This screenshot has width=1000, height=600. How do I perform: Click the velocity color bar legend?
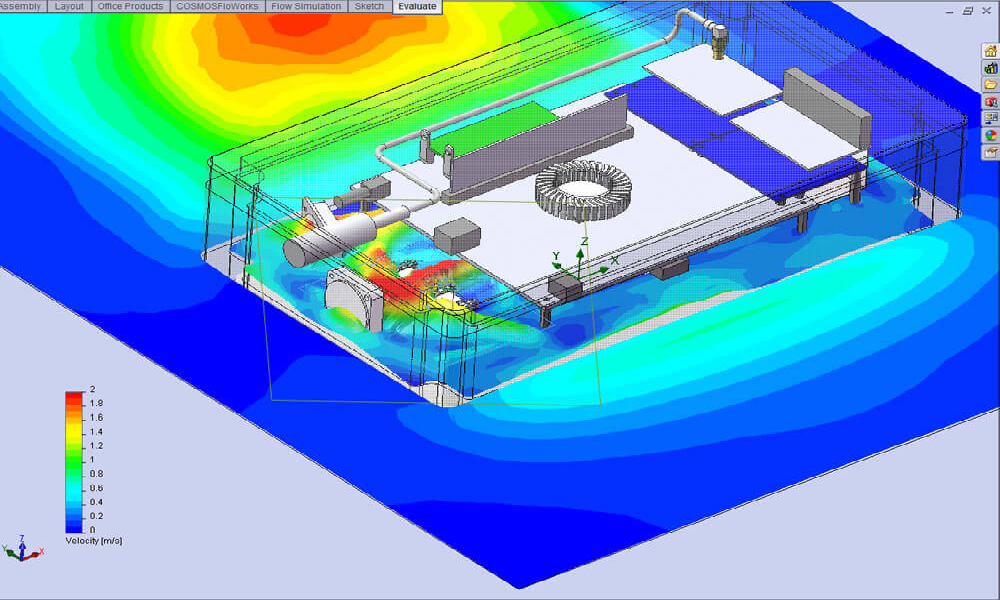[x=75, y=462]
